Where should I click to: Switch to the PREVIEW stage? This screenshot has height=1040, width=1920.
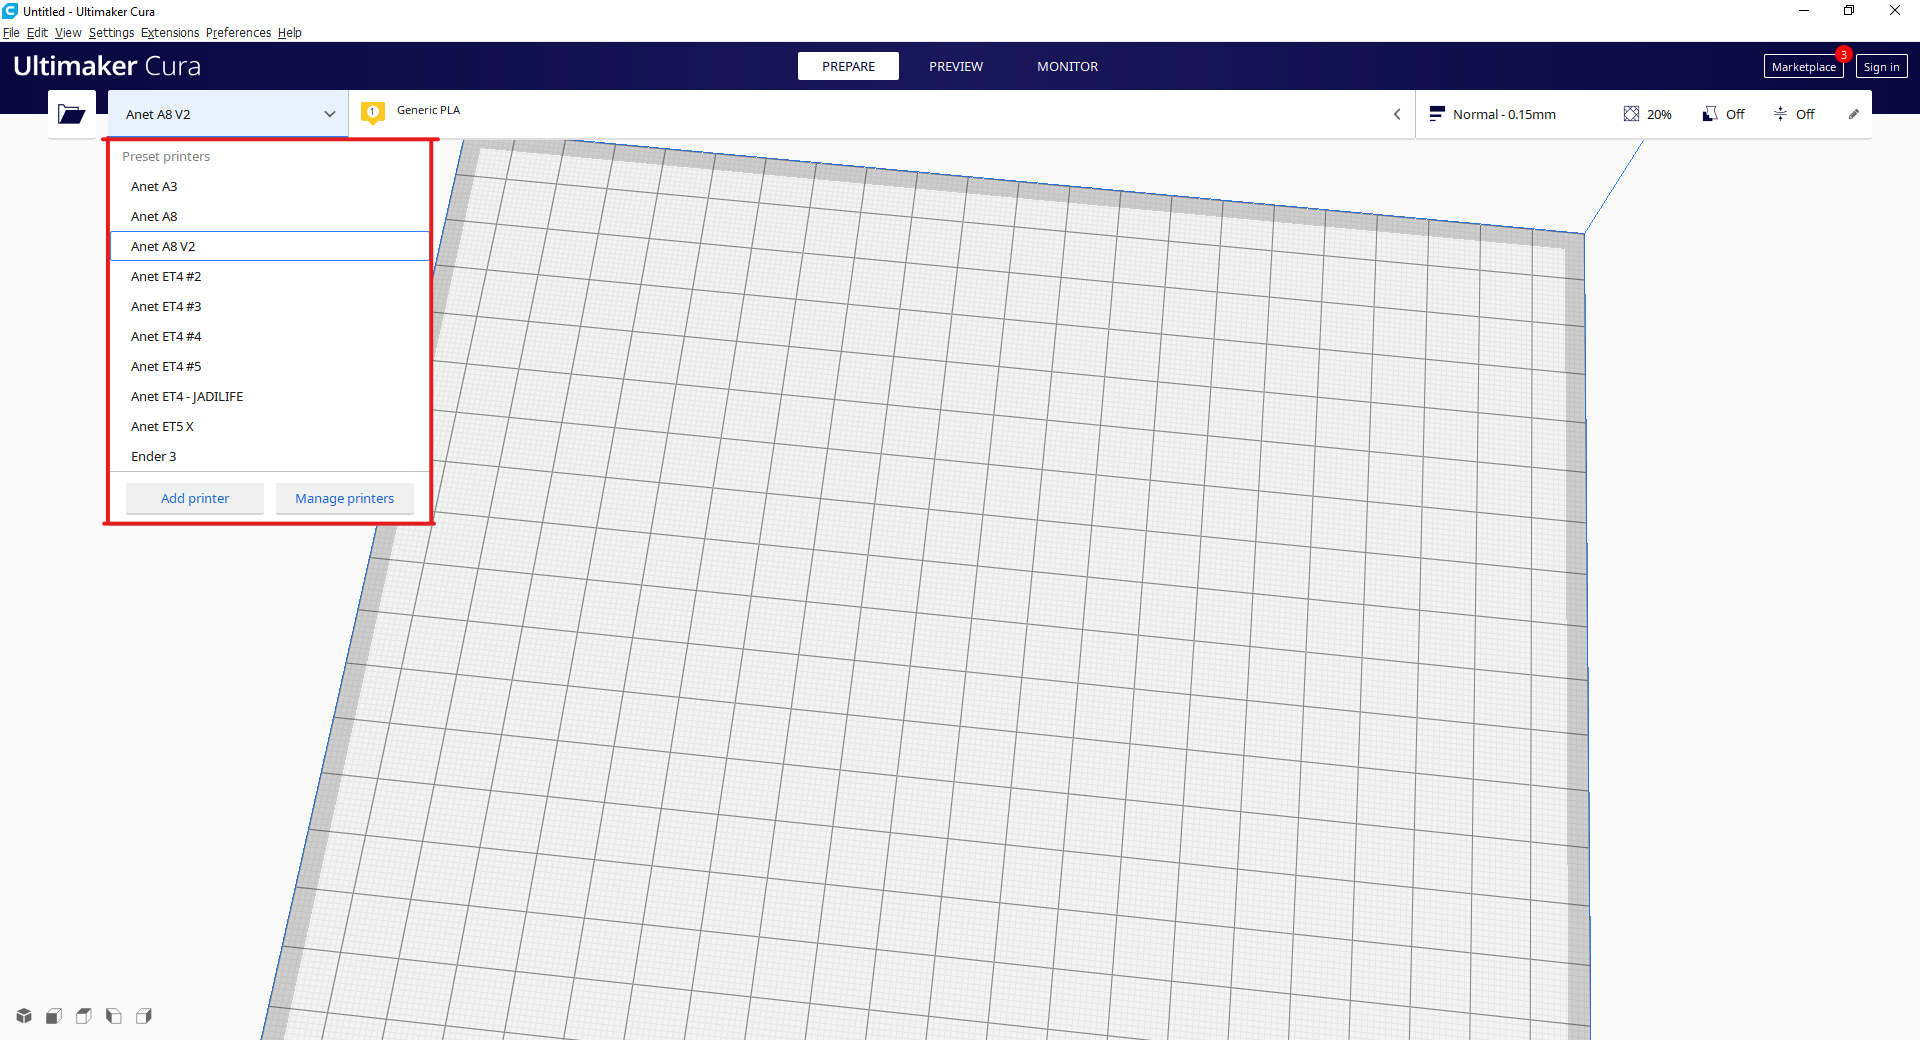[x=956, y=66]
